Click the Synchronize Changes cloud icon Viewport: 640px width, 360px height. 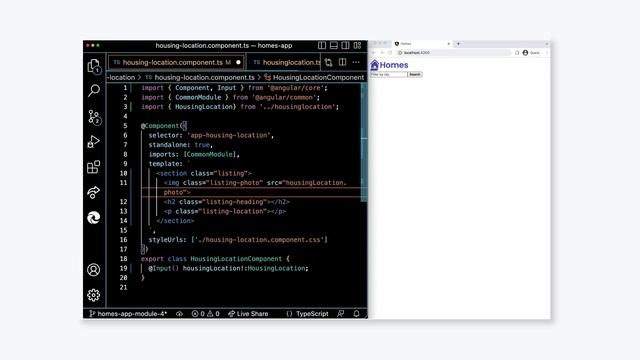(x=179, y=313)
